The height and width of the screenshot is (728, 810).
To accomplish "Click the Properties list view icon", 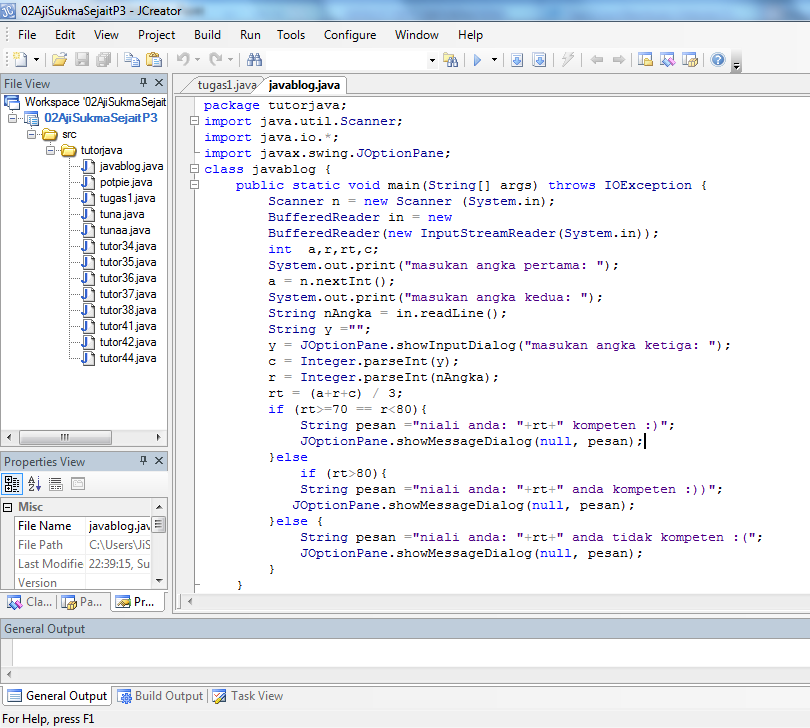I will [56, 484].
